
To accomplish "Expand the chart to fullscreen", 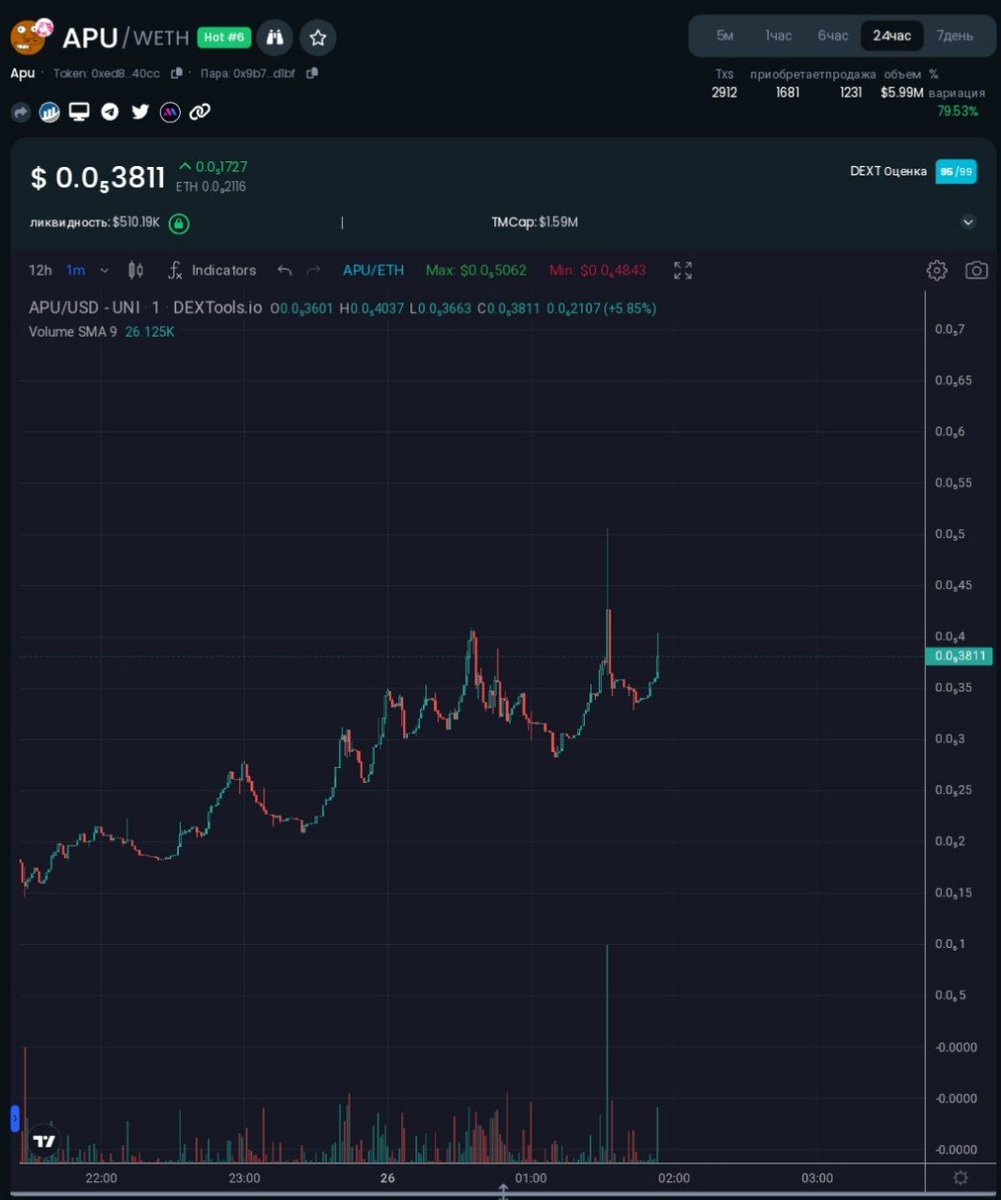I will point(683,270).
